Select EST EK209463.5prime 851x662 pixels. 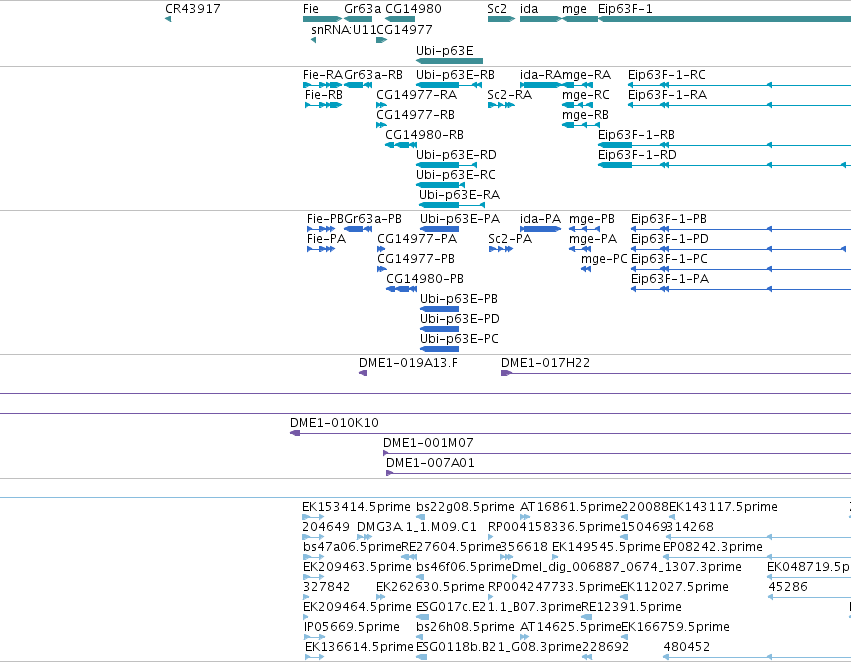(x=357, y=567)
